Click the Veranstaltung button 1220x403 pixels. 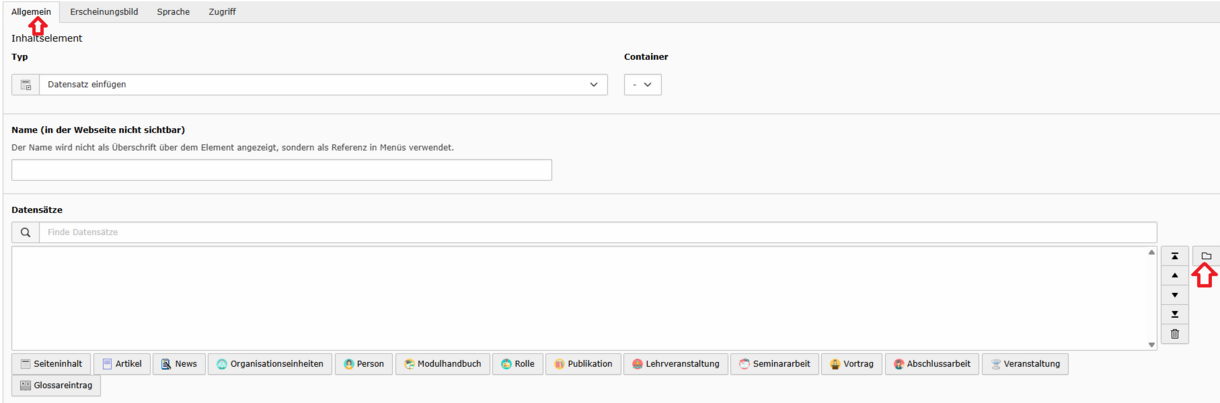pyautogui.click(x=1025, y=364)
